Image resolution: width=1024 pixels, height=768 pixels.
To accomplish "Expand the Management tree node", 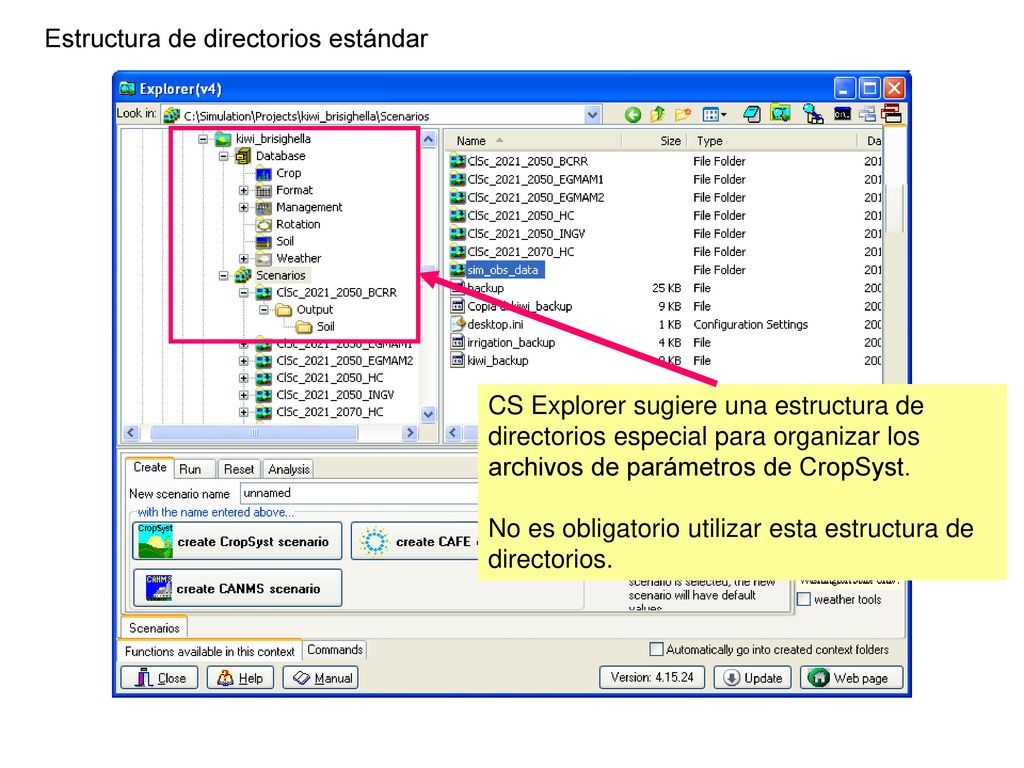I will (244, 208).
